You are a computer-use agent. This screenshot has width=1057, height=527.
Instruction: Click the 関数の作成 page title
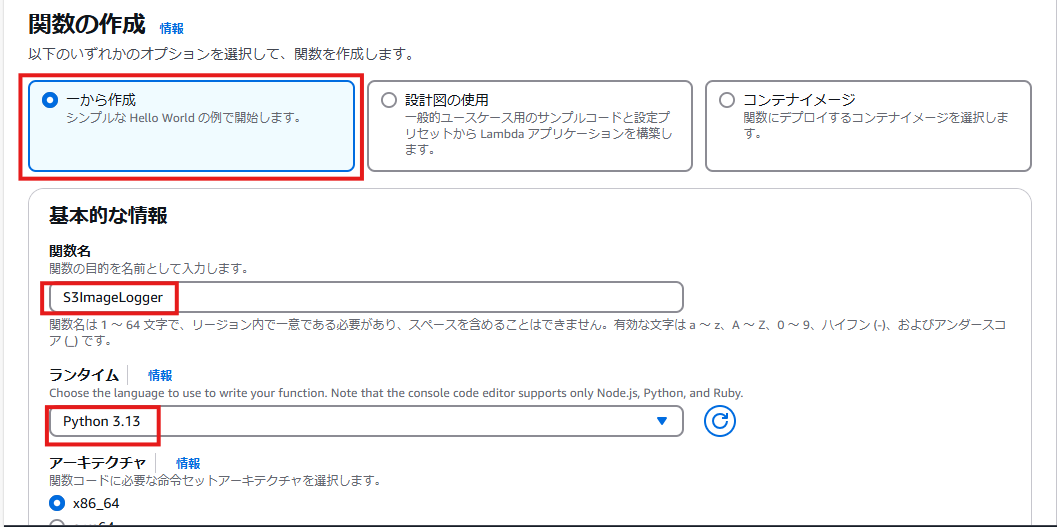coord(86,26)
